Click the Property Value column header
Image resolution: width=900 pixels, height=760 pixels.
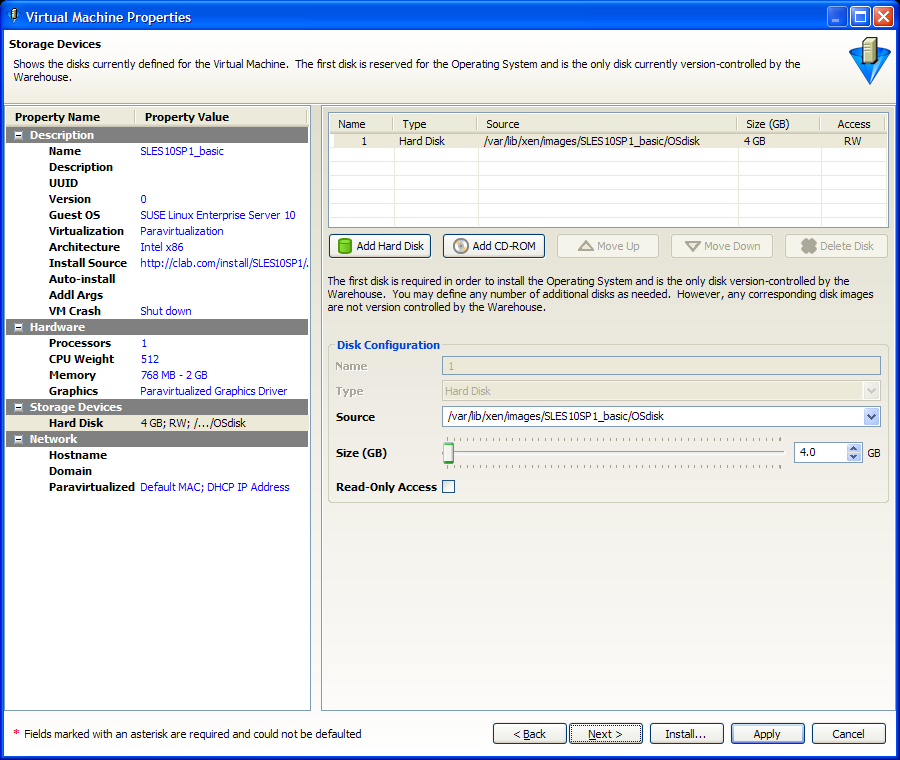[x=221, y=117]
